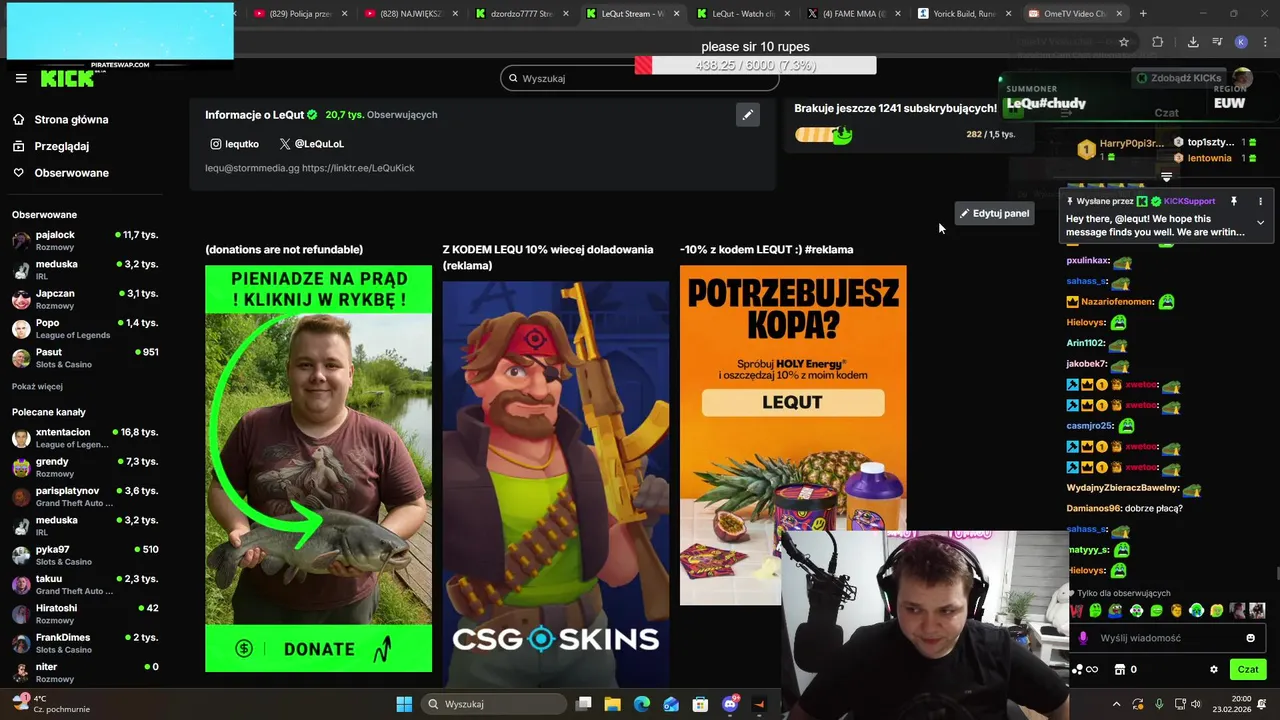
Task: Click taskbar Wyszukaj search box
Action: tap(494, 704)
